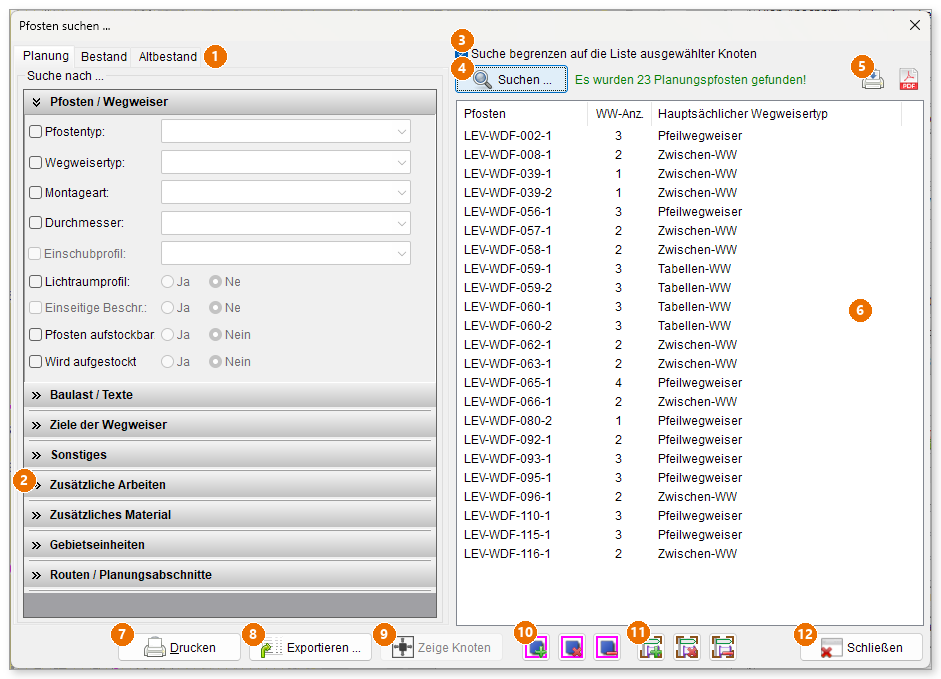Screen dimensions: 941x679
Task: Expand the Sonstiges section
Action: click(230, 455)
